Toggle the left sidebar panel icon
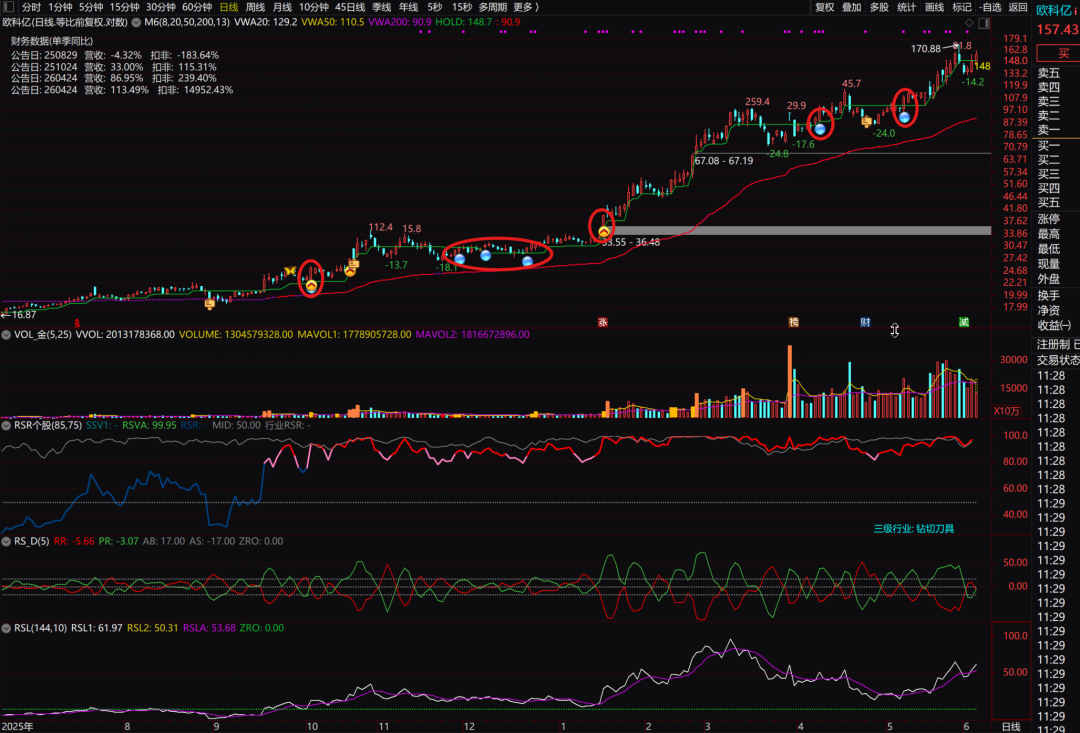 coord(9,7)
